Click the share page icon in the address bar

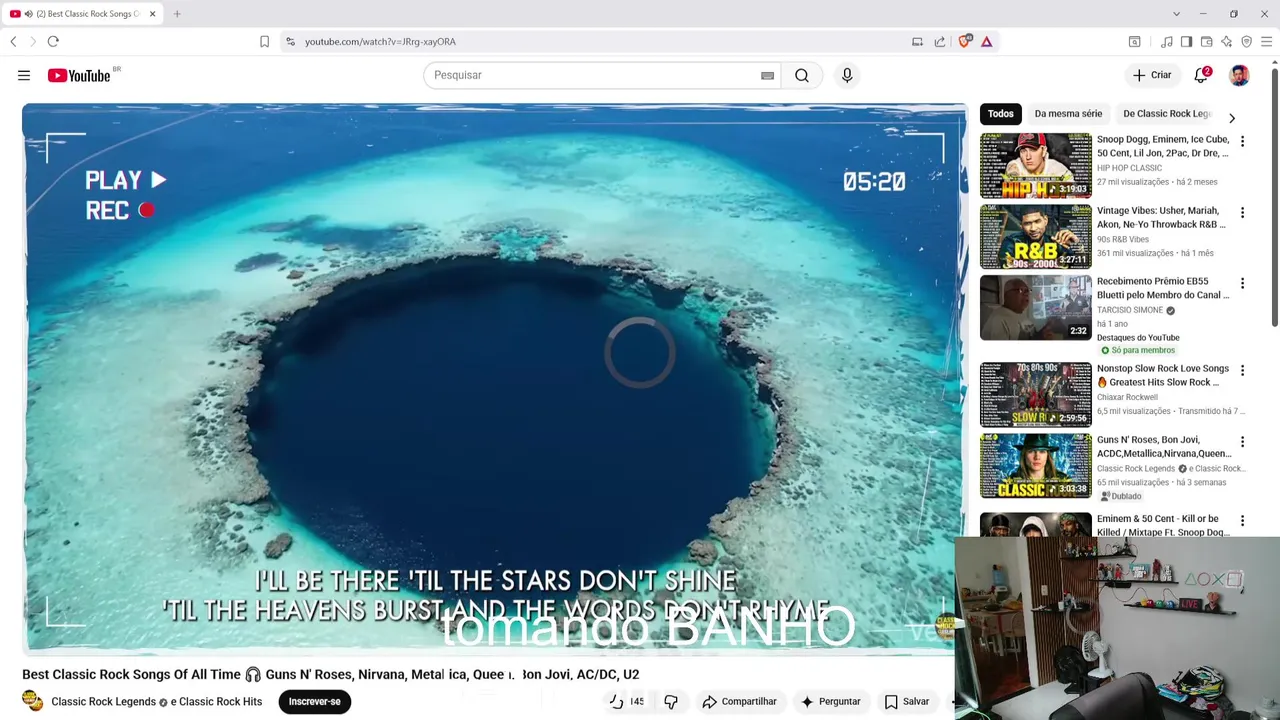click(940, 42)
